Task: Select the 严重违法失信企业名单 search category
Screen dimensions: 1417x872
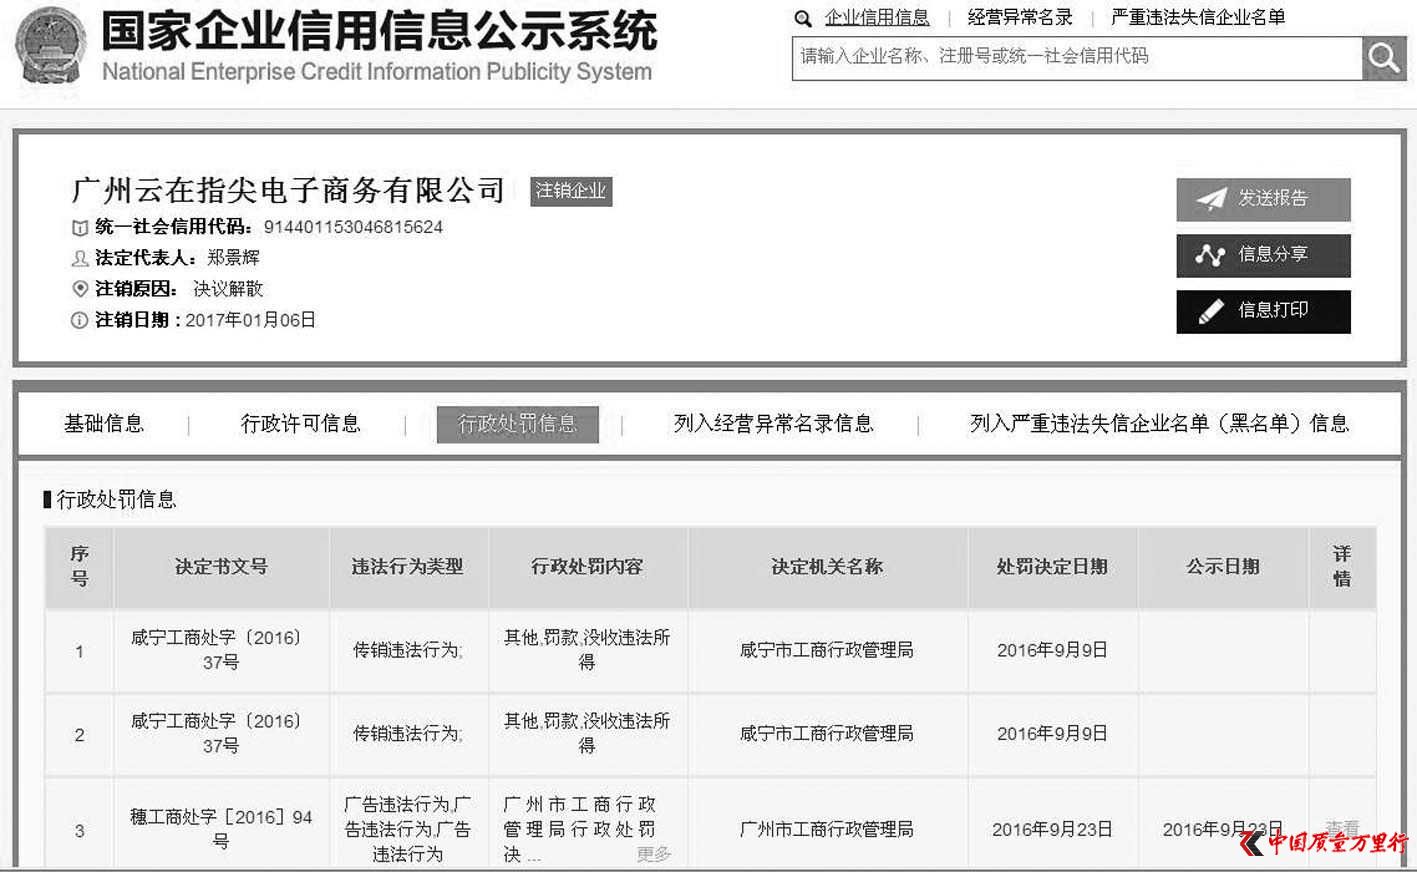Action: point(1198,18)
